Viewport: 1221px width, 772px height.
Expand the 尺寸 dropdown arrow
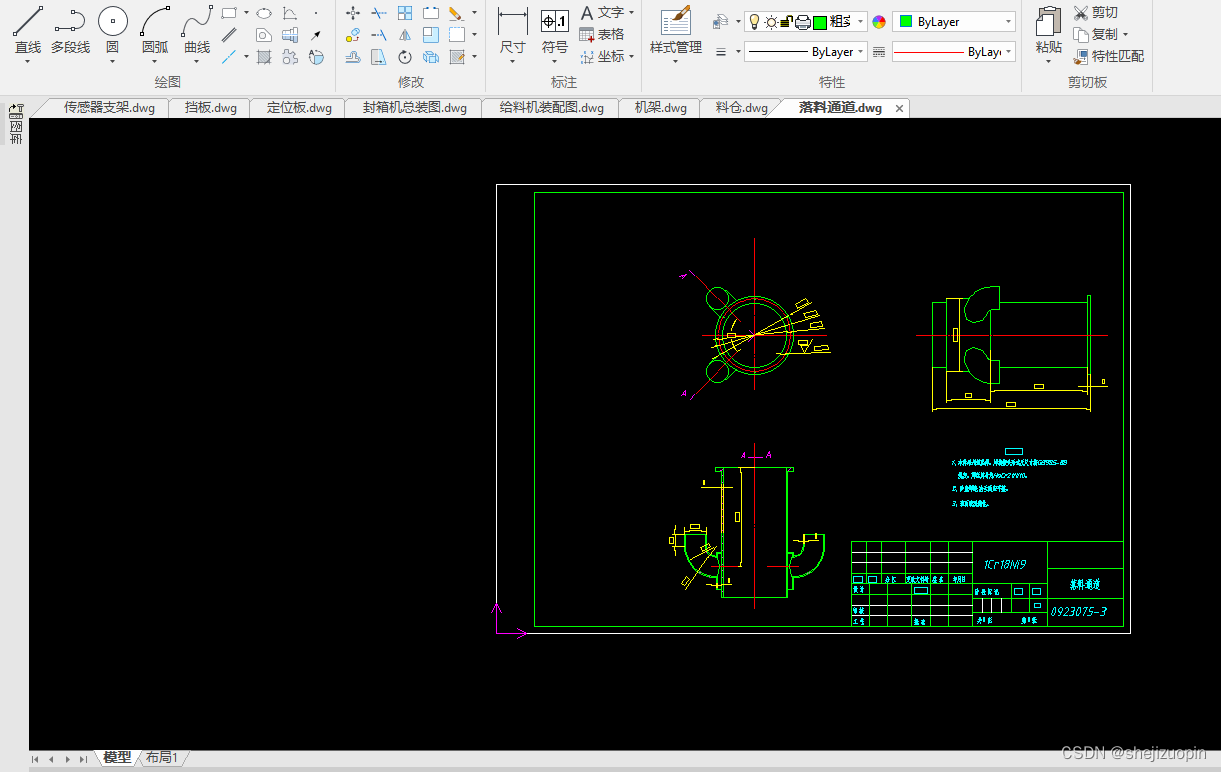pyautogui.click(x=512, y=61)
